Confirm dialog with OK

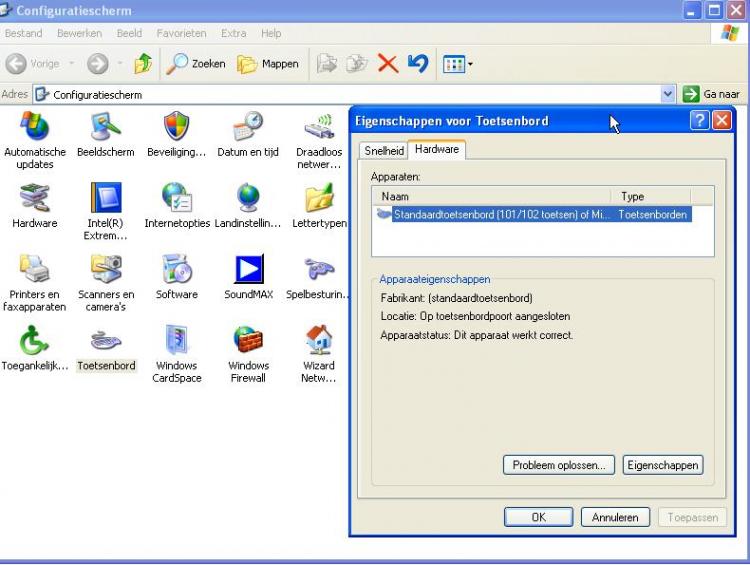point(539,517)
